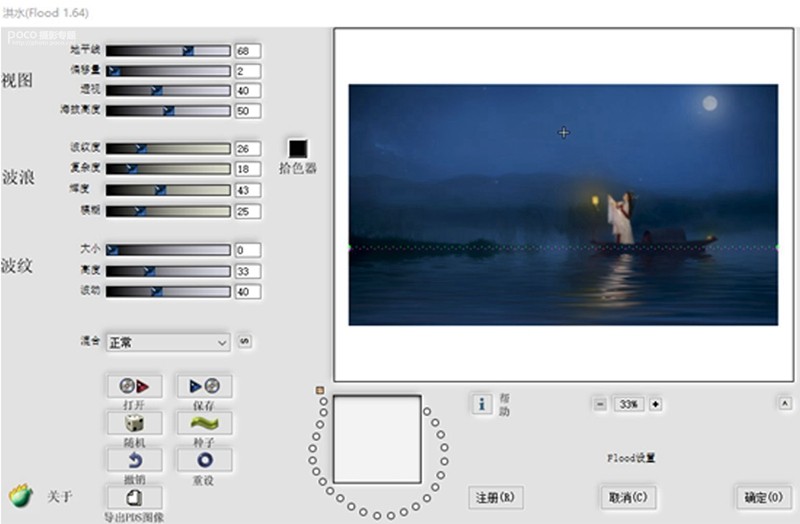Zoom out preview with minus button
This screenshot has height=524, width=800.
(x=601, y=404)
